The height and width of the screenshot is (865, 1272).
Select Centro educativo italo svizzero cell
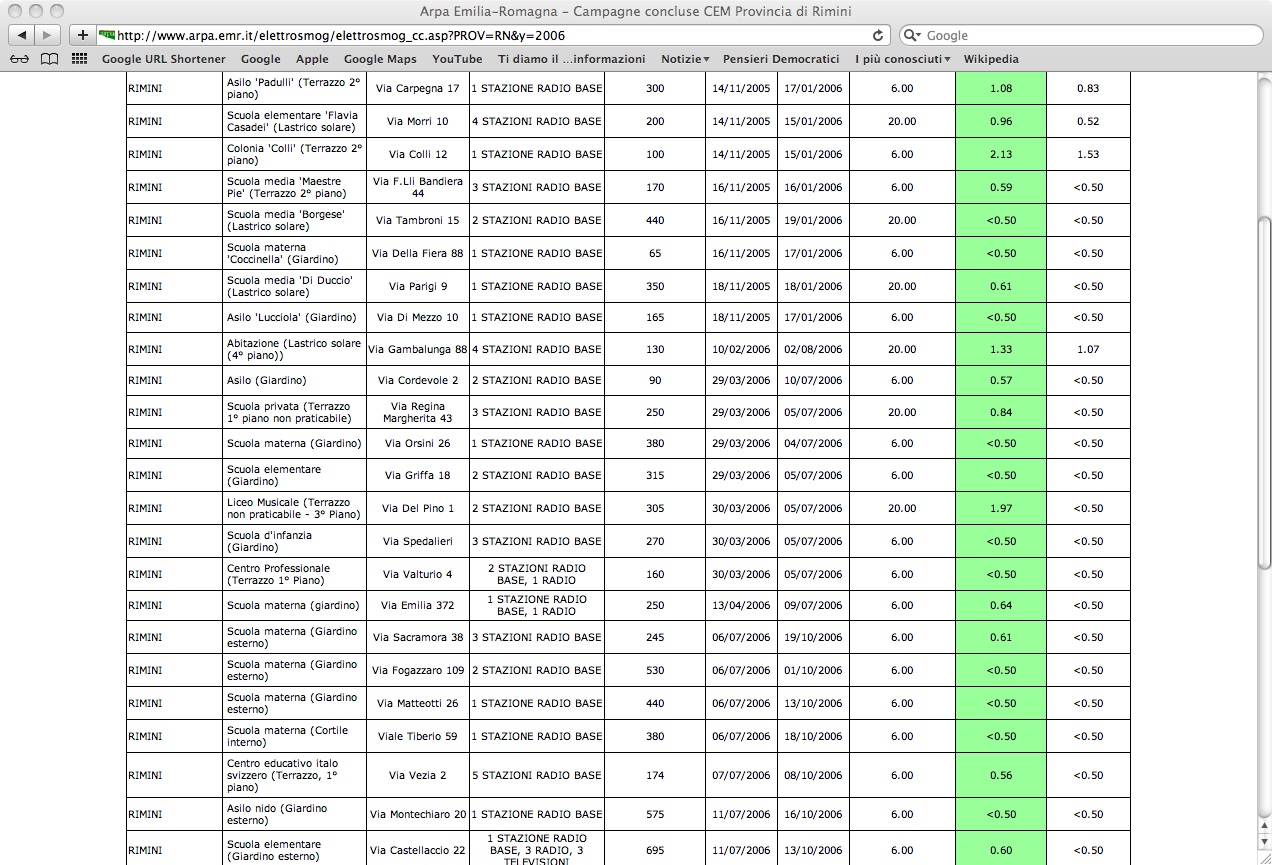click(x=294, y=775)
